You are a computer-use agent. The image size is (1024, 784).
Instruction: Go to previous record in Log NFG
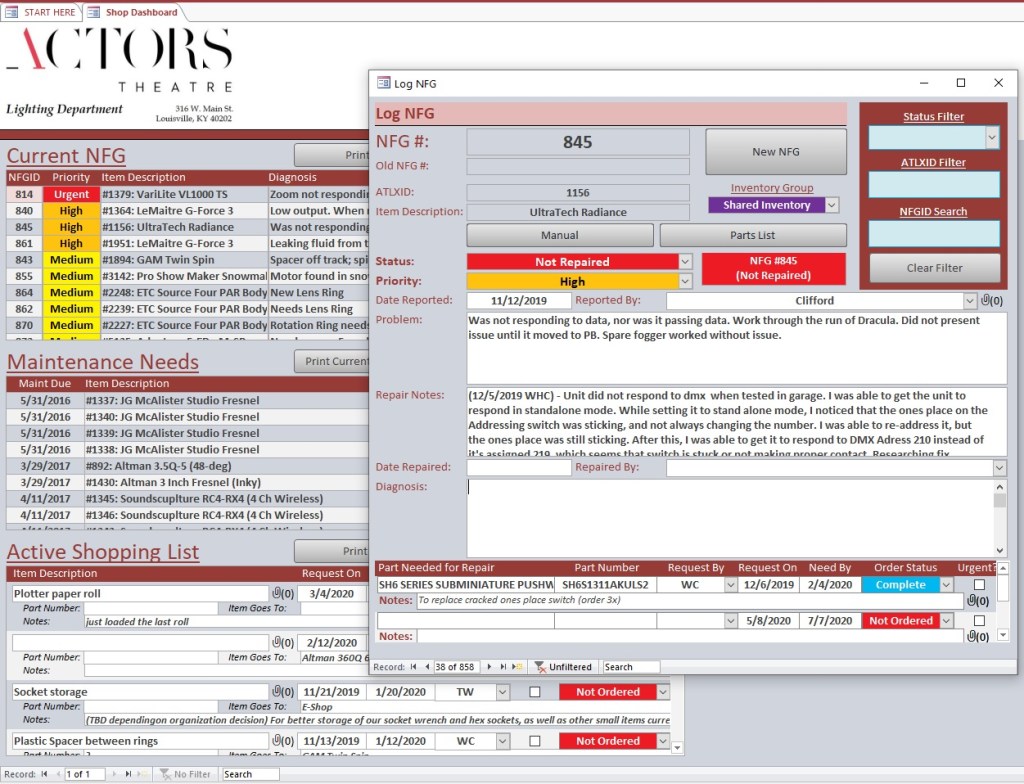tap(428, 667)
